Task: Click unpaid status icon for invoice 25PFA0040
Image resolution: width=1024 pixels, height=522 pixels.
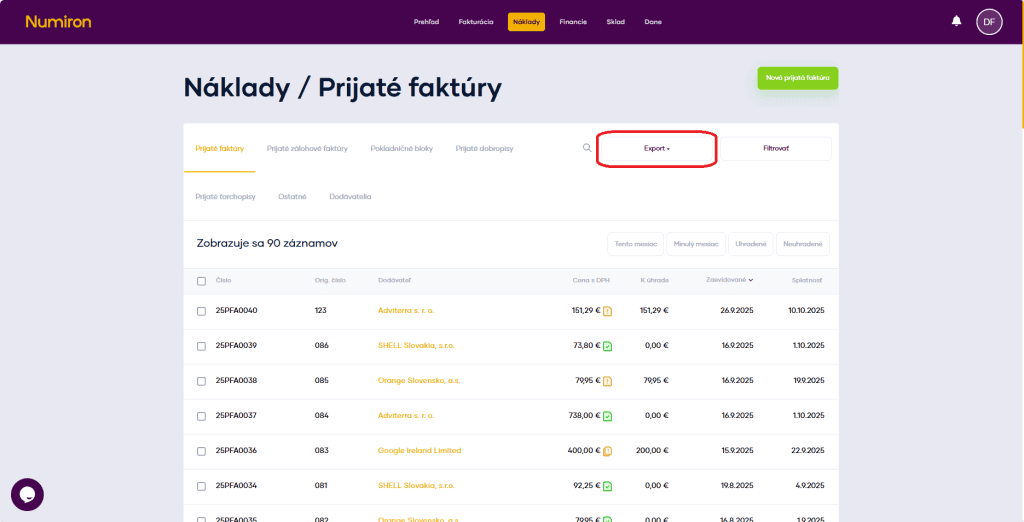Action: 608,311
